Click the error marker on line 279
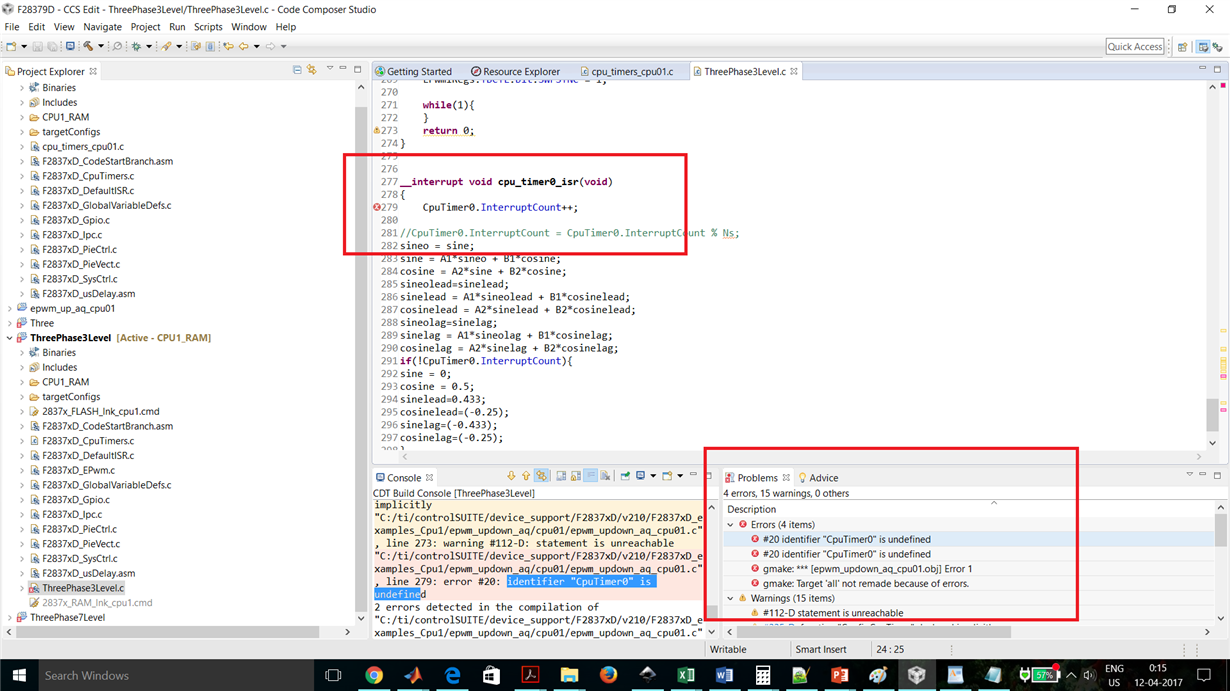The width and height of the screenshot is (1230, 691). click(x=378, y=208)
